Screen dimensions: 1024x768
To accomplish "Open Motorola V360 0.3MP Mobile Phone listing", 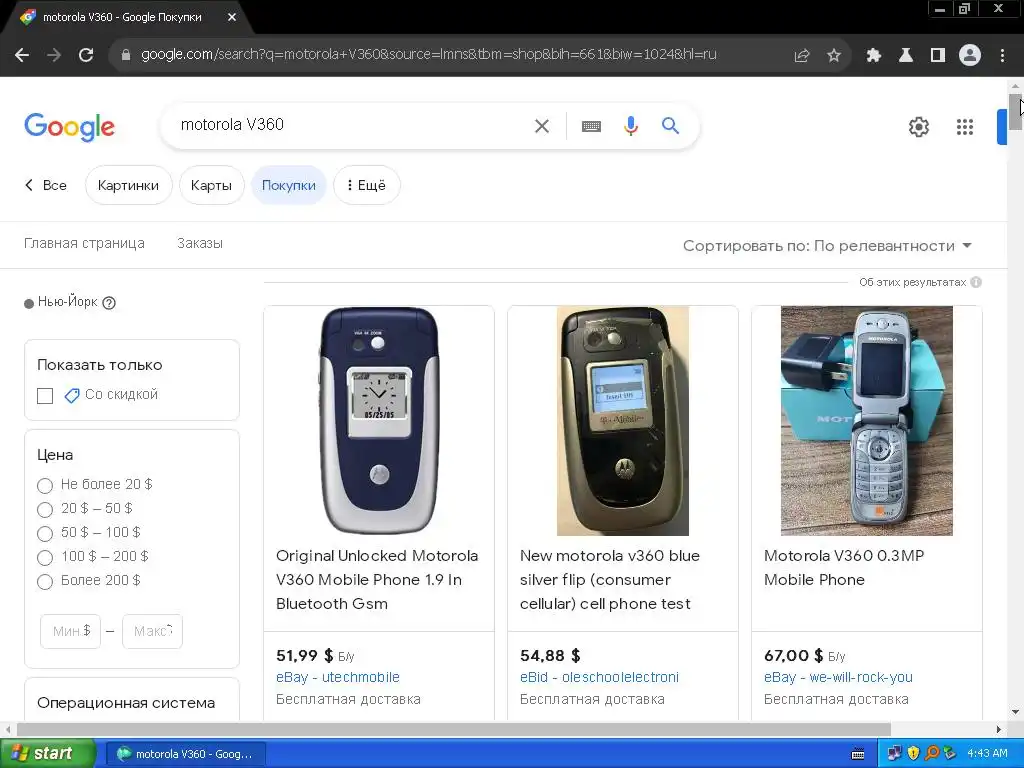I will 844,568.
